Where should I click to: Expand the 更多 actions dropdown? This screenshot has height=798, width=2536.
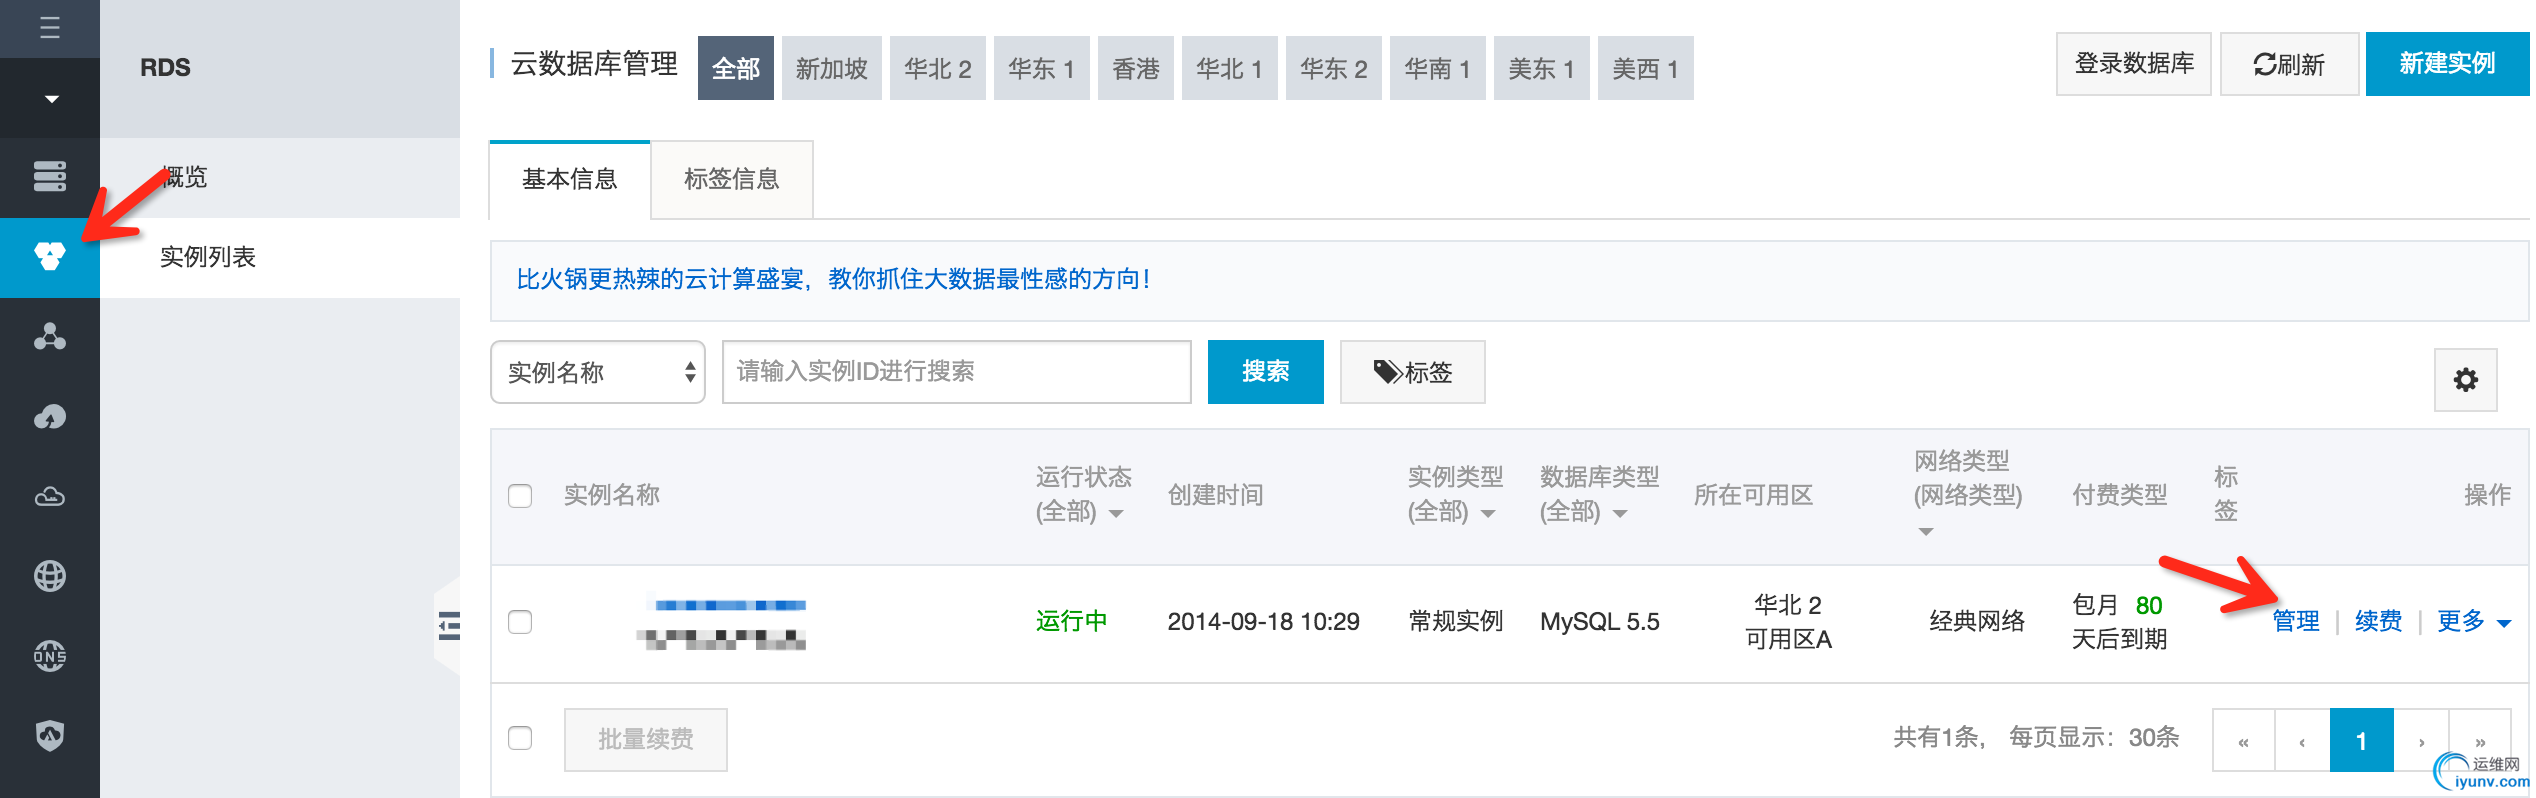point(2473,622)
